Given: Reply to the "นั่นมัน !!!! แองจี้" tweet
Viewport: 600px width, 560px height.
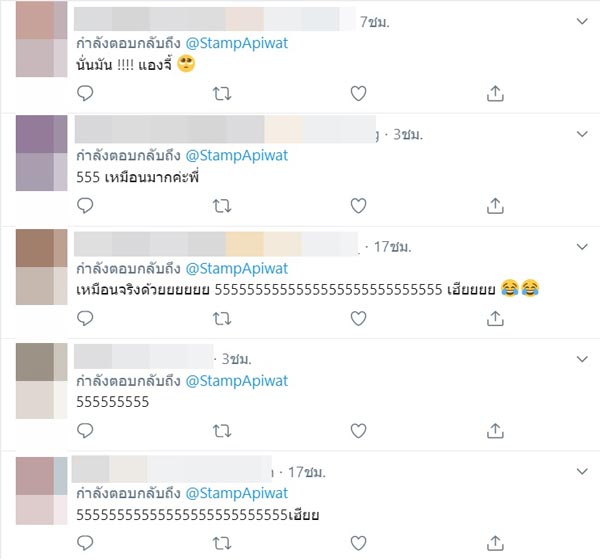Looking at the screenshot, I should [x=85, y=93].
